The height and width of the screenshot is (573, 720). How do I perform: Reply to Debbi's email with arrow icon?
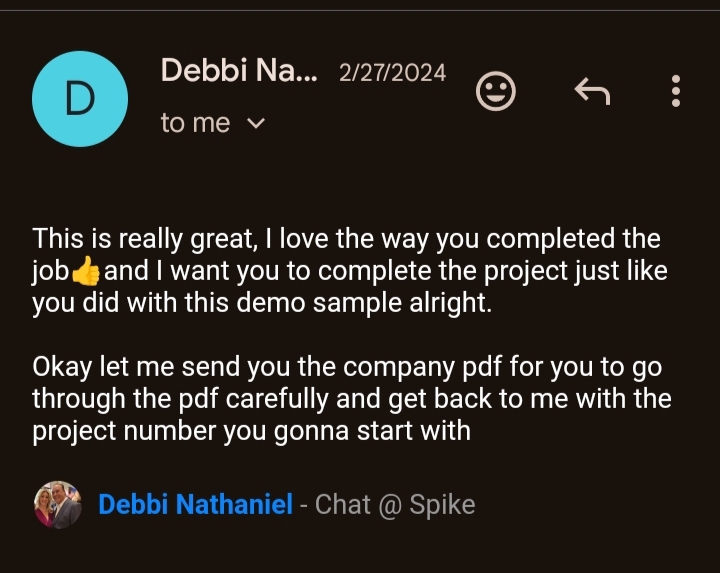pyautogui.click(x=592, y=92)
